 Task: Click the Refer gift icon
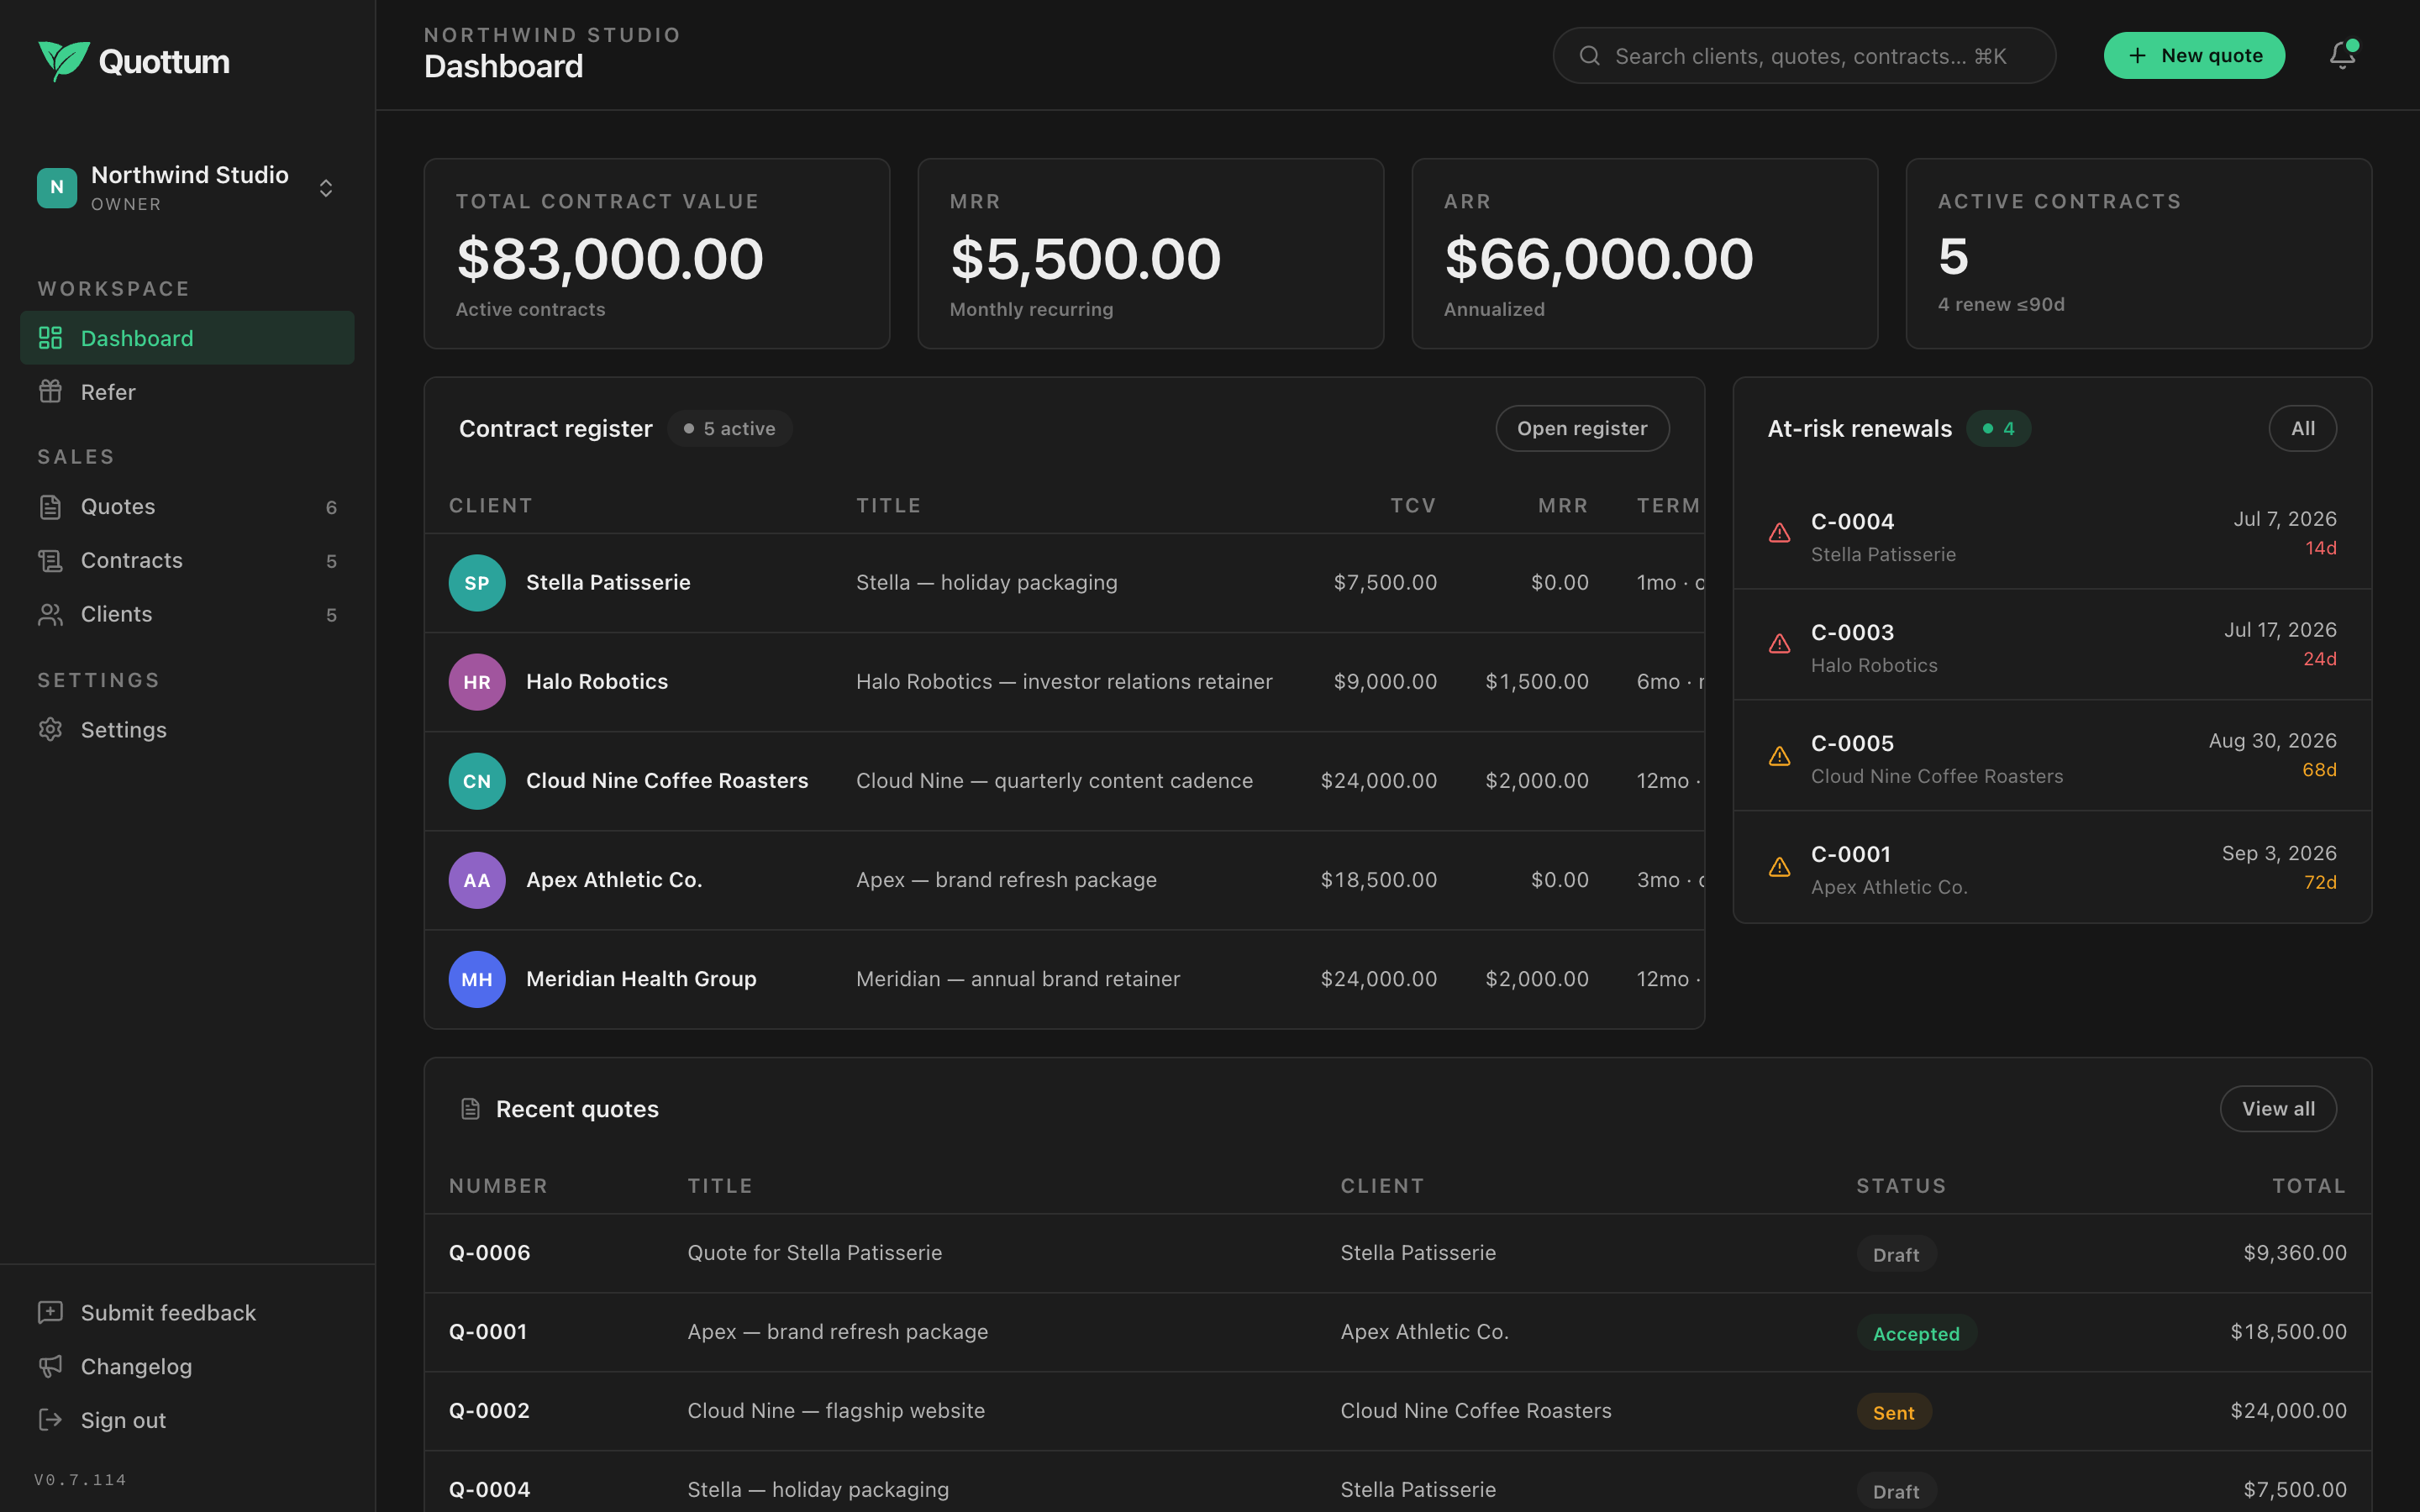tap(50, 391)
